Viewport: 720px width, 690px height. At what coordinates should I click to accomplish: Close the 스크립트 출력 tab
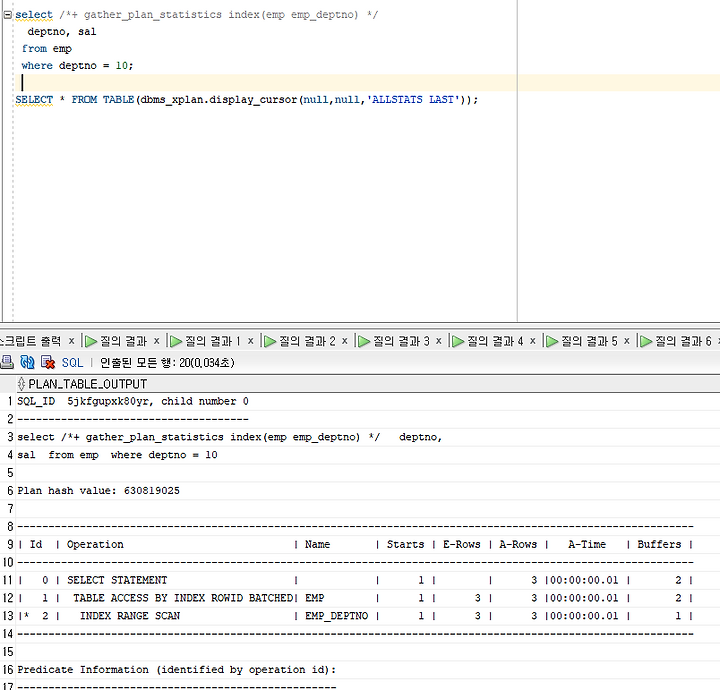[71, 341]
